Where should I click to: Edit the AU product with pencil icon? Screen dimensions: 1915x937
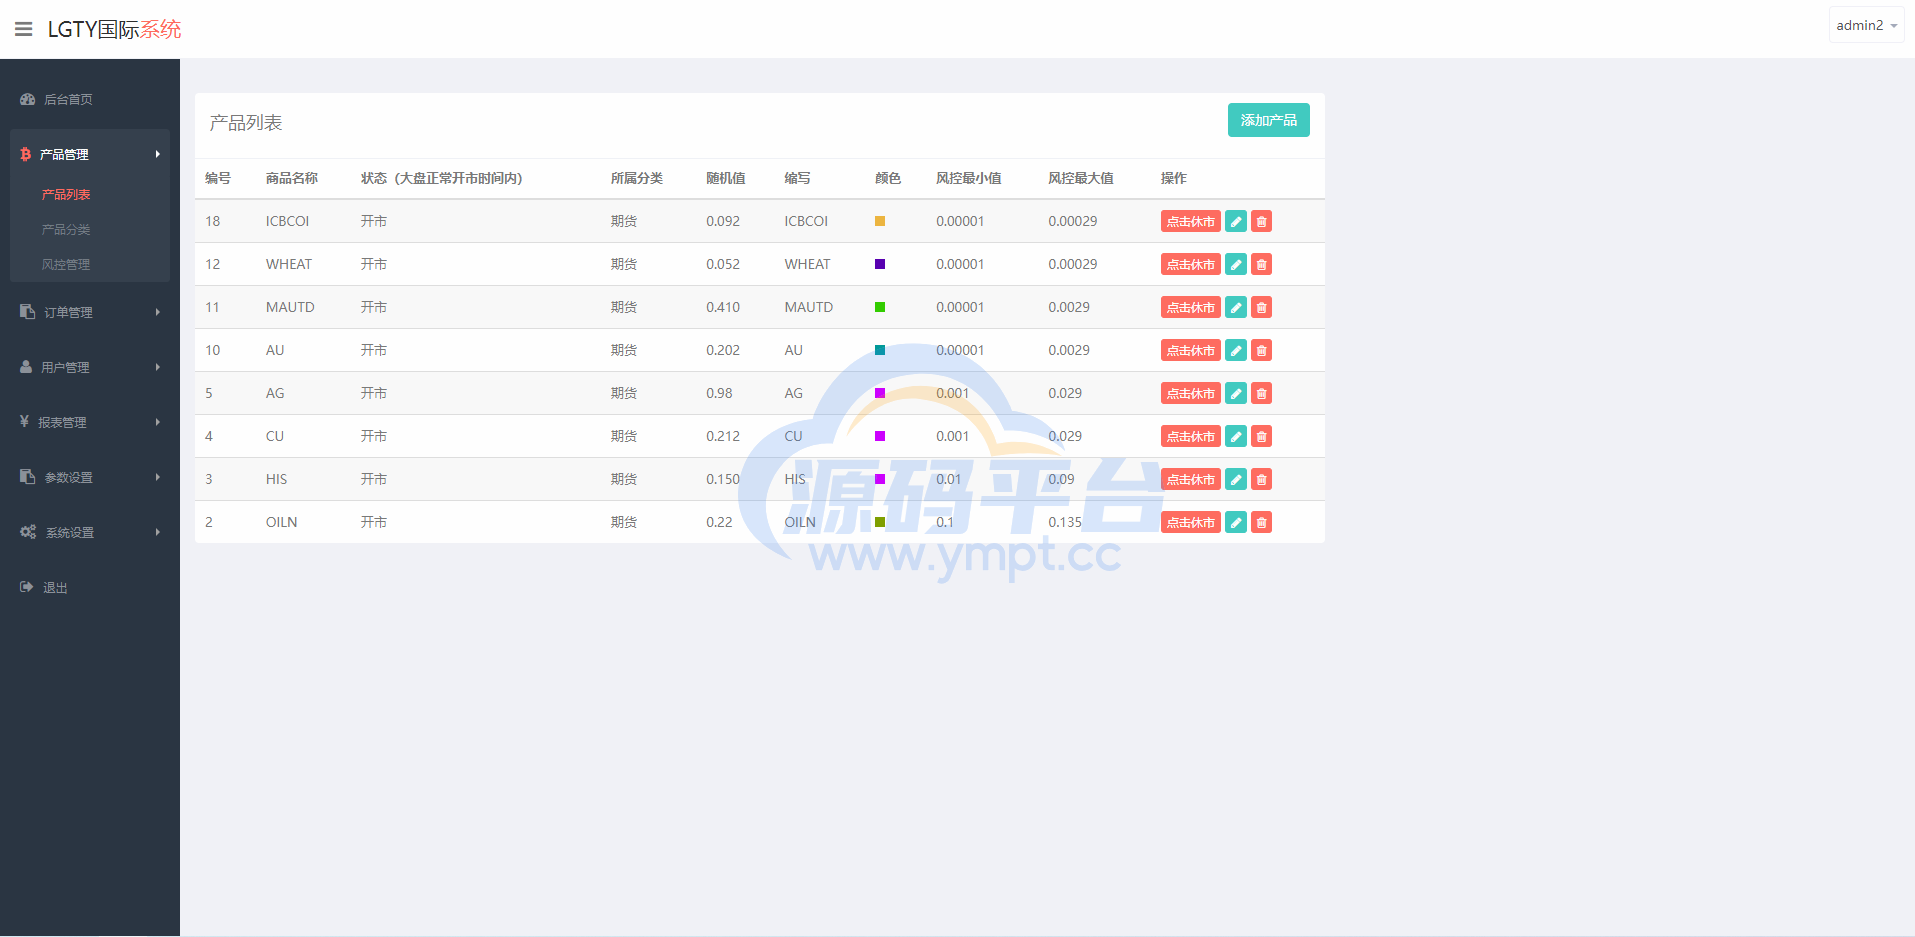(1236, 350)
